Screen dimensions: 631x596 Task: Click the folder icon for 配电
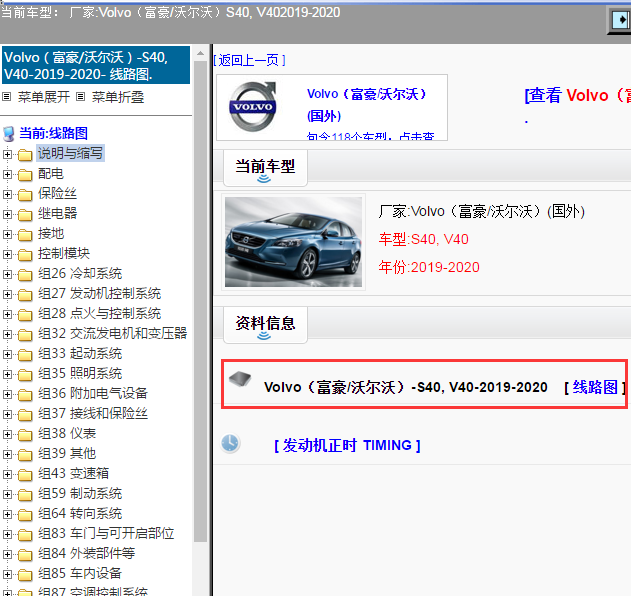pos(25,175)
